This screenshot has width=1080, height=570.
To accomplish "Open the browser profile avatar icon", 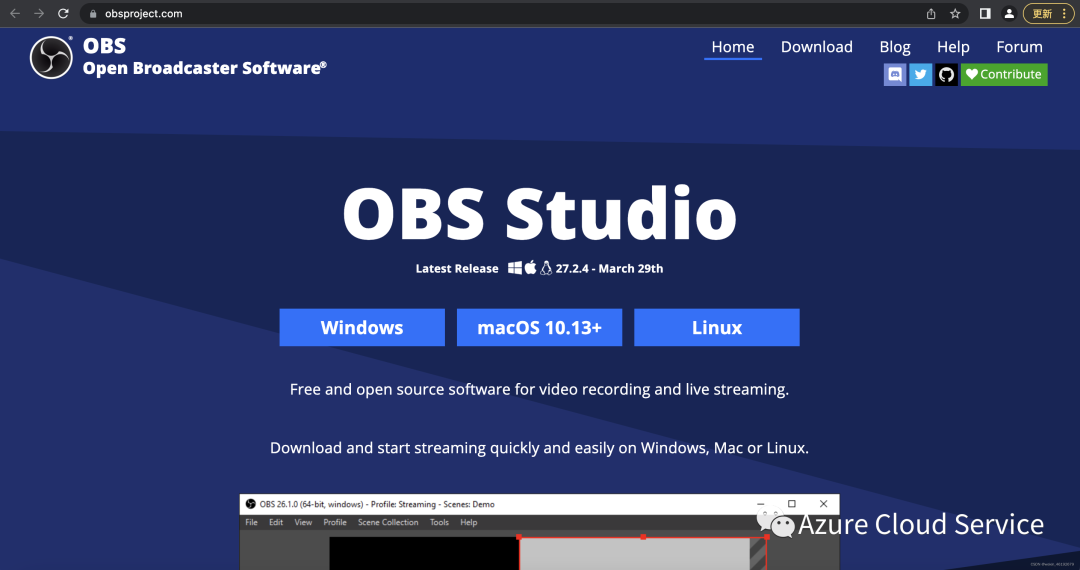I will click(x=1009, y=14).
